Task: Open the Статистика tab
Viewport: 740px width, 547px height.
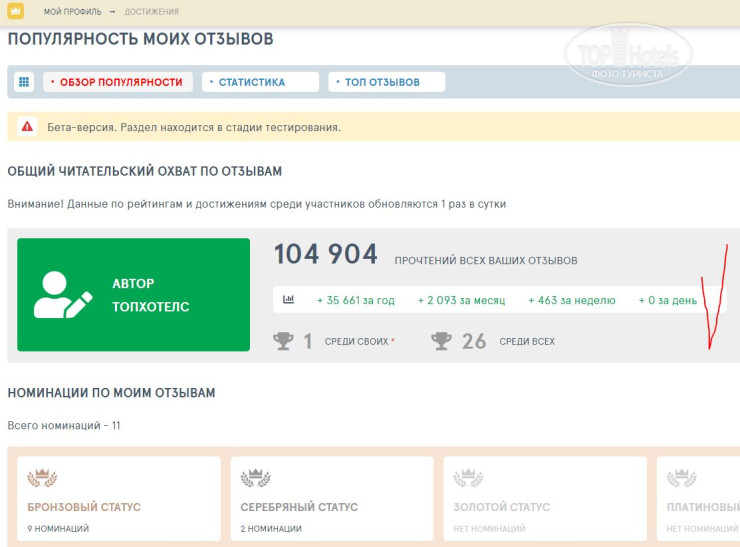Action: pyautogui.click(x=261, y=82)
